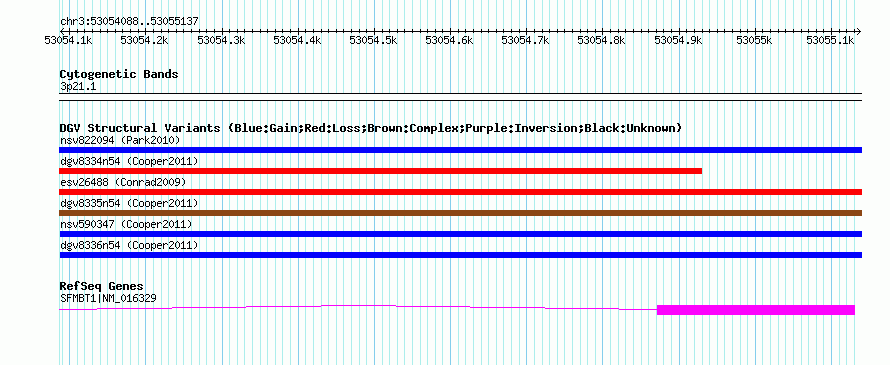Click the chr3:53054088..53055137 coordinate label
Image resolution: width=890 pixels, height=365 pixels.
pyautogui.click(x=129, y=22)
